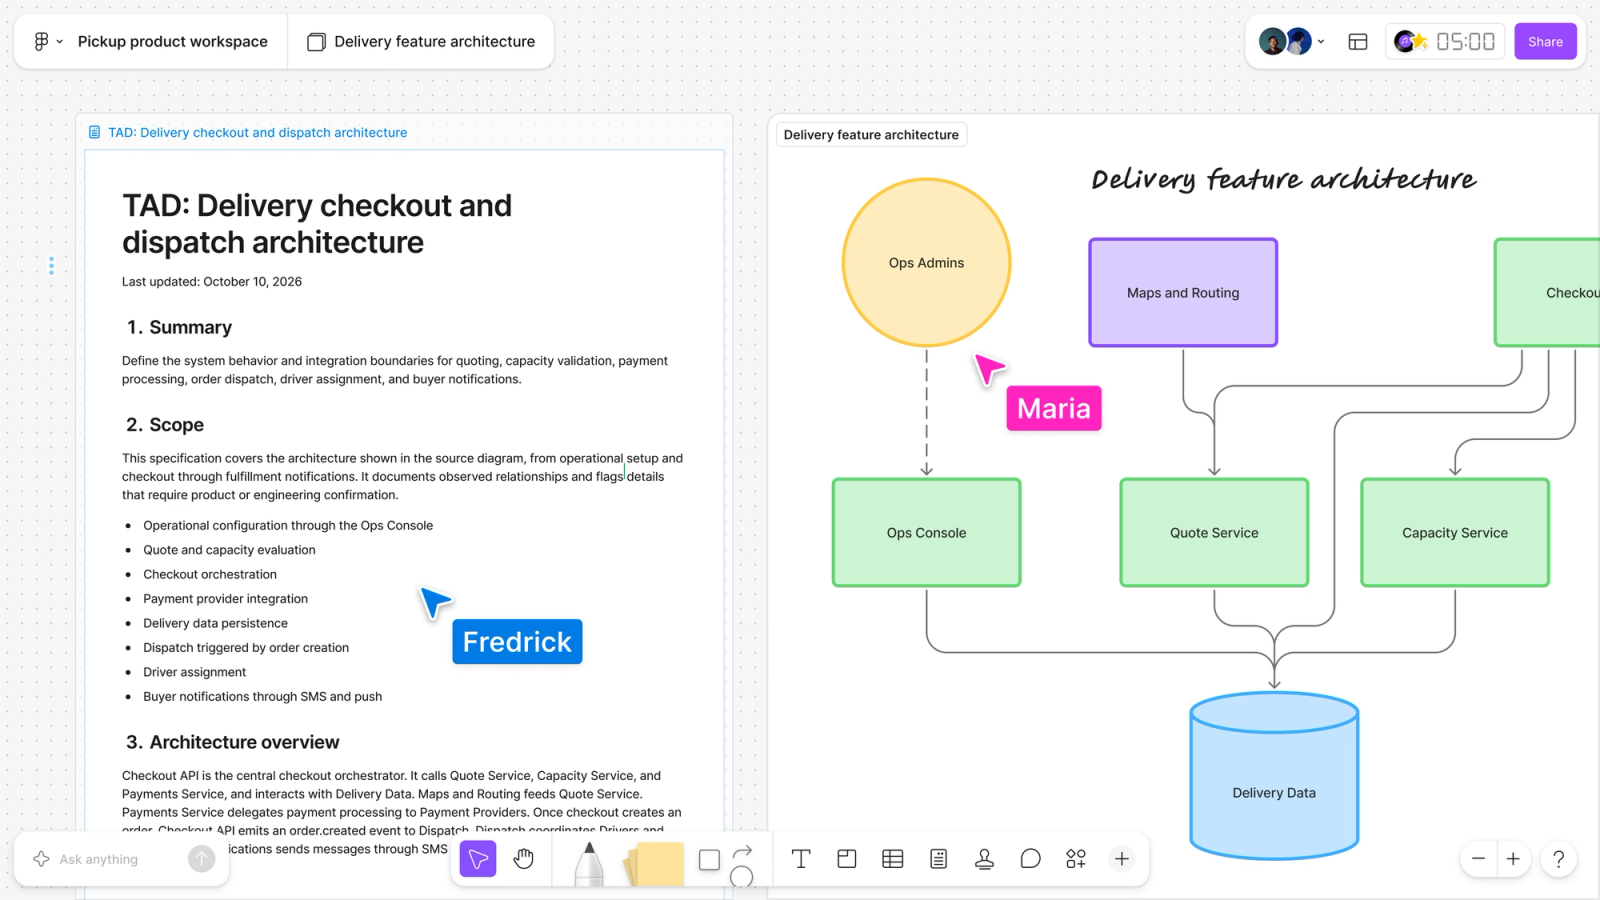Select the Text tool
The width and height of the screenshot is (1600, 900).
801,859
